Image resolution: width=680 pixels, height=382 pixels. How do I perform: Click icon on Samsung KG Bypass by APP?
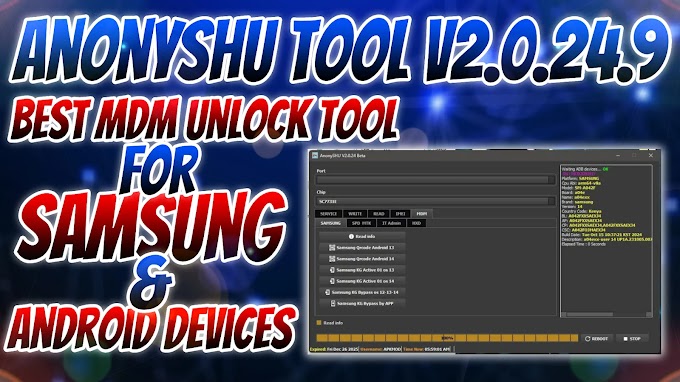click(333, 304)
